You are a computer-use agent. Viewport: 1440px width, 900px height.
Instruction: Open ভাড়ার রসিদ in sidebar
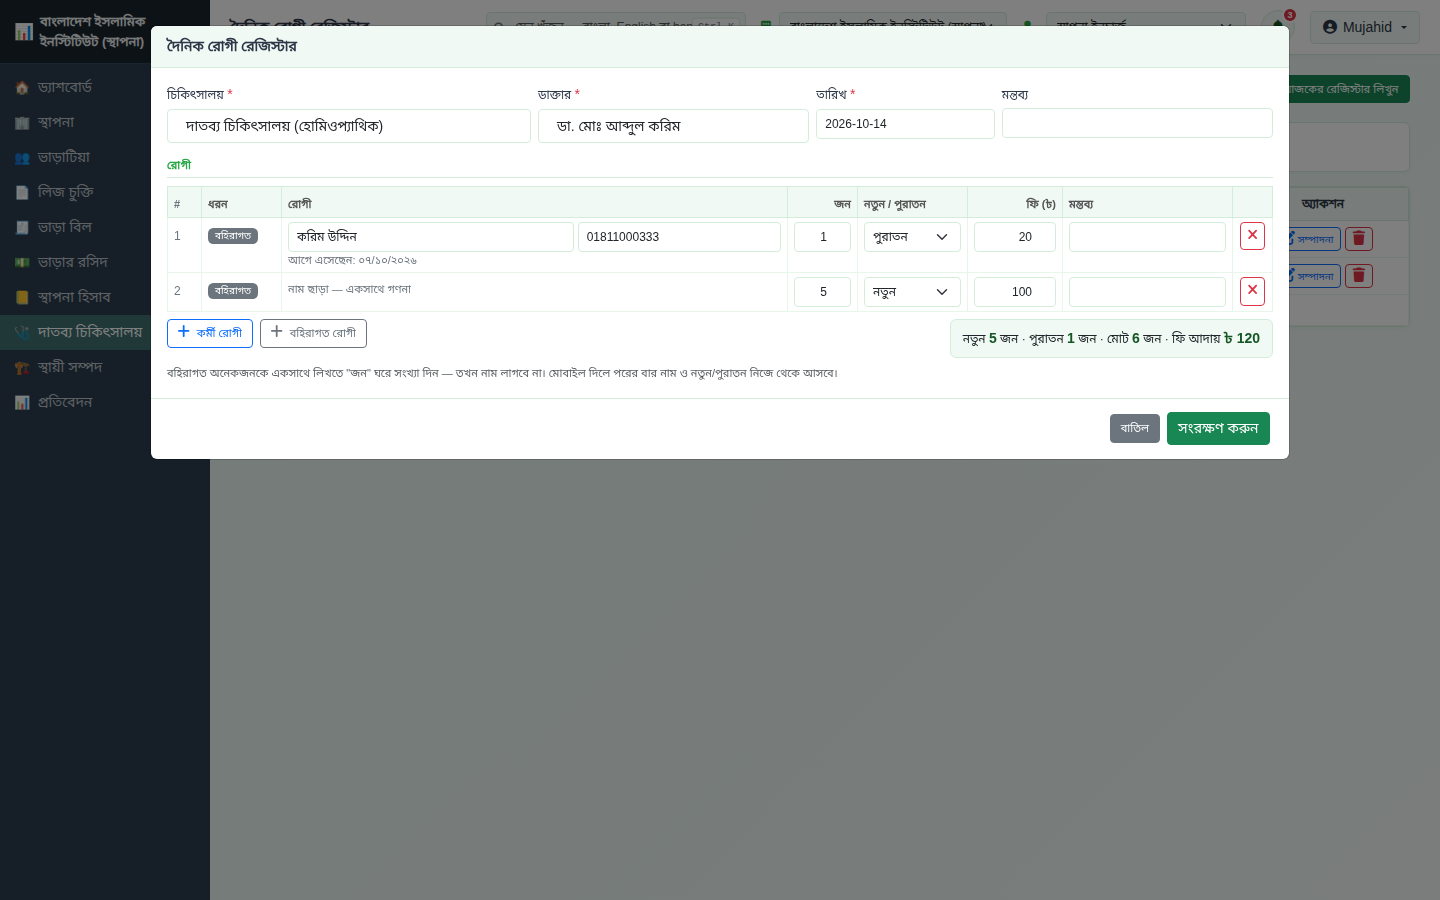point(75,262)
